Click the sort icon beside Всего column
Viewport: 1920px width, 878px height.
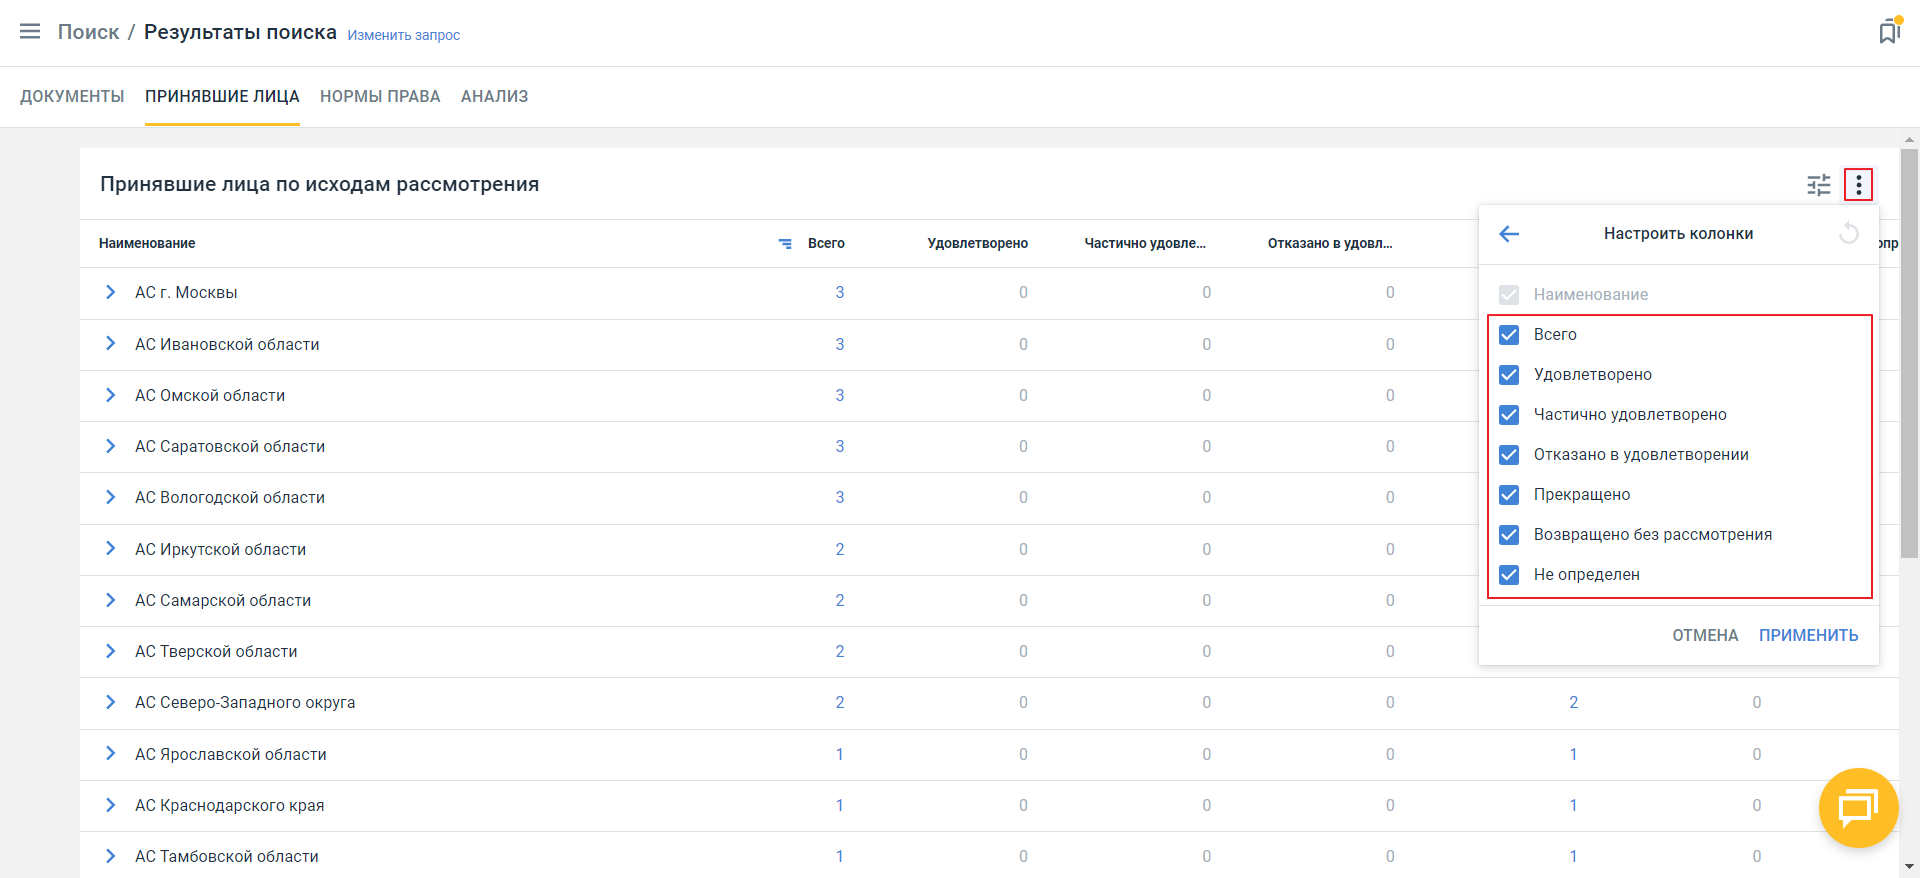pos(785,243)
